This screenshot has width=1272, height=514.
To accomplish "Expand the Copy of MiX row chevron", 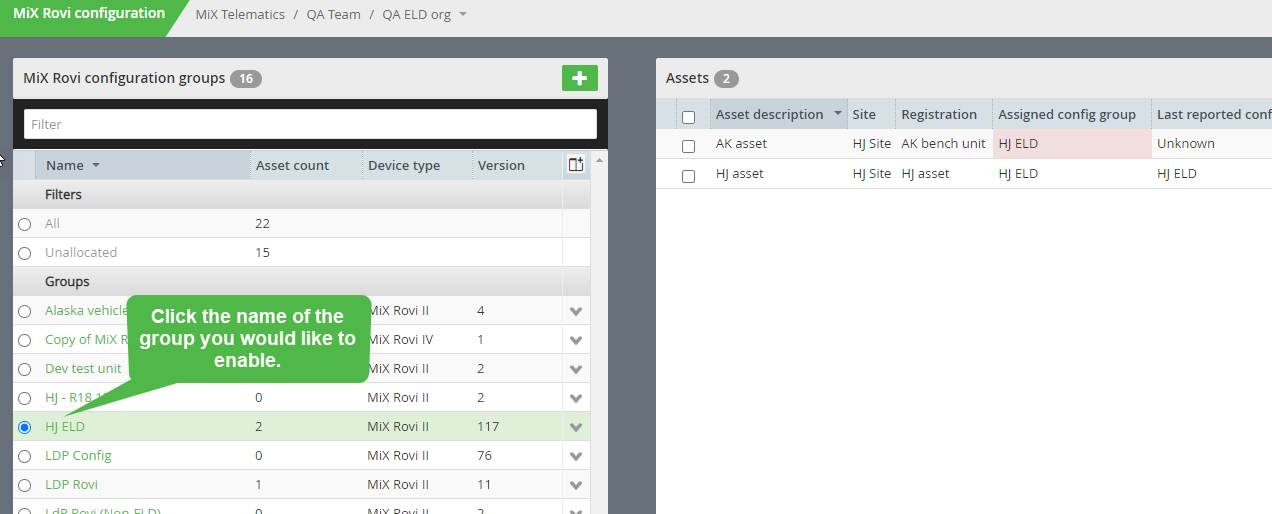I will [x=576, y=340].
